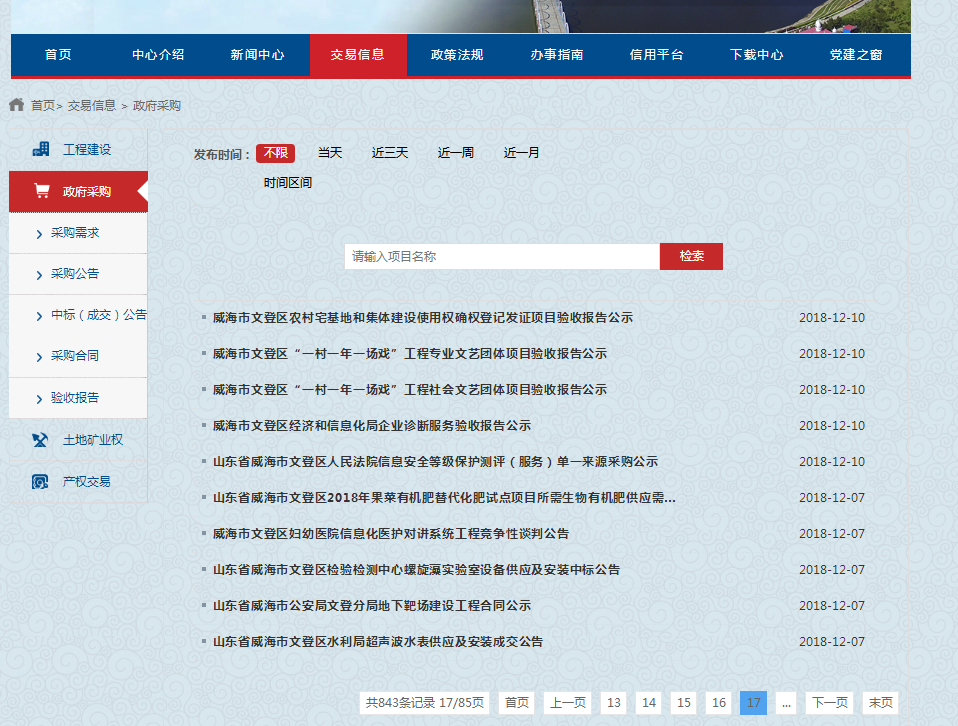Click the 土地矿业权 mining icon
The image size is (958, 726).
click(x=41, y=440)
